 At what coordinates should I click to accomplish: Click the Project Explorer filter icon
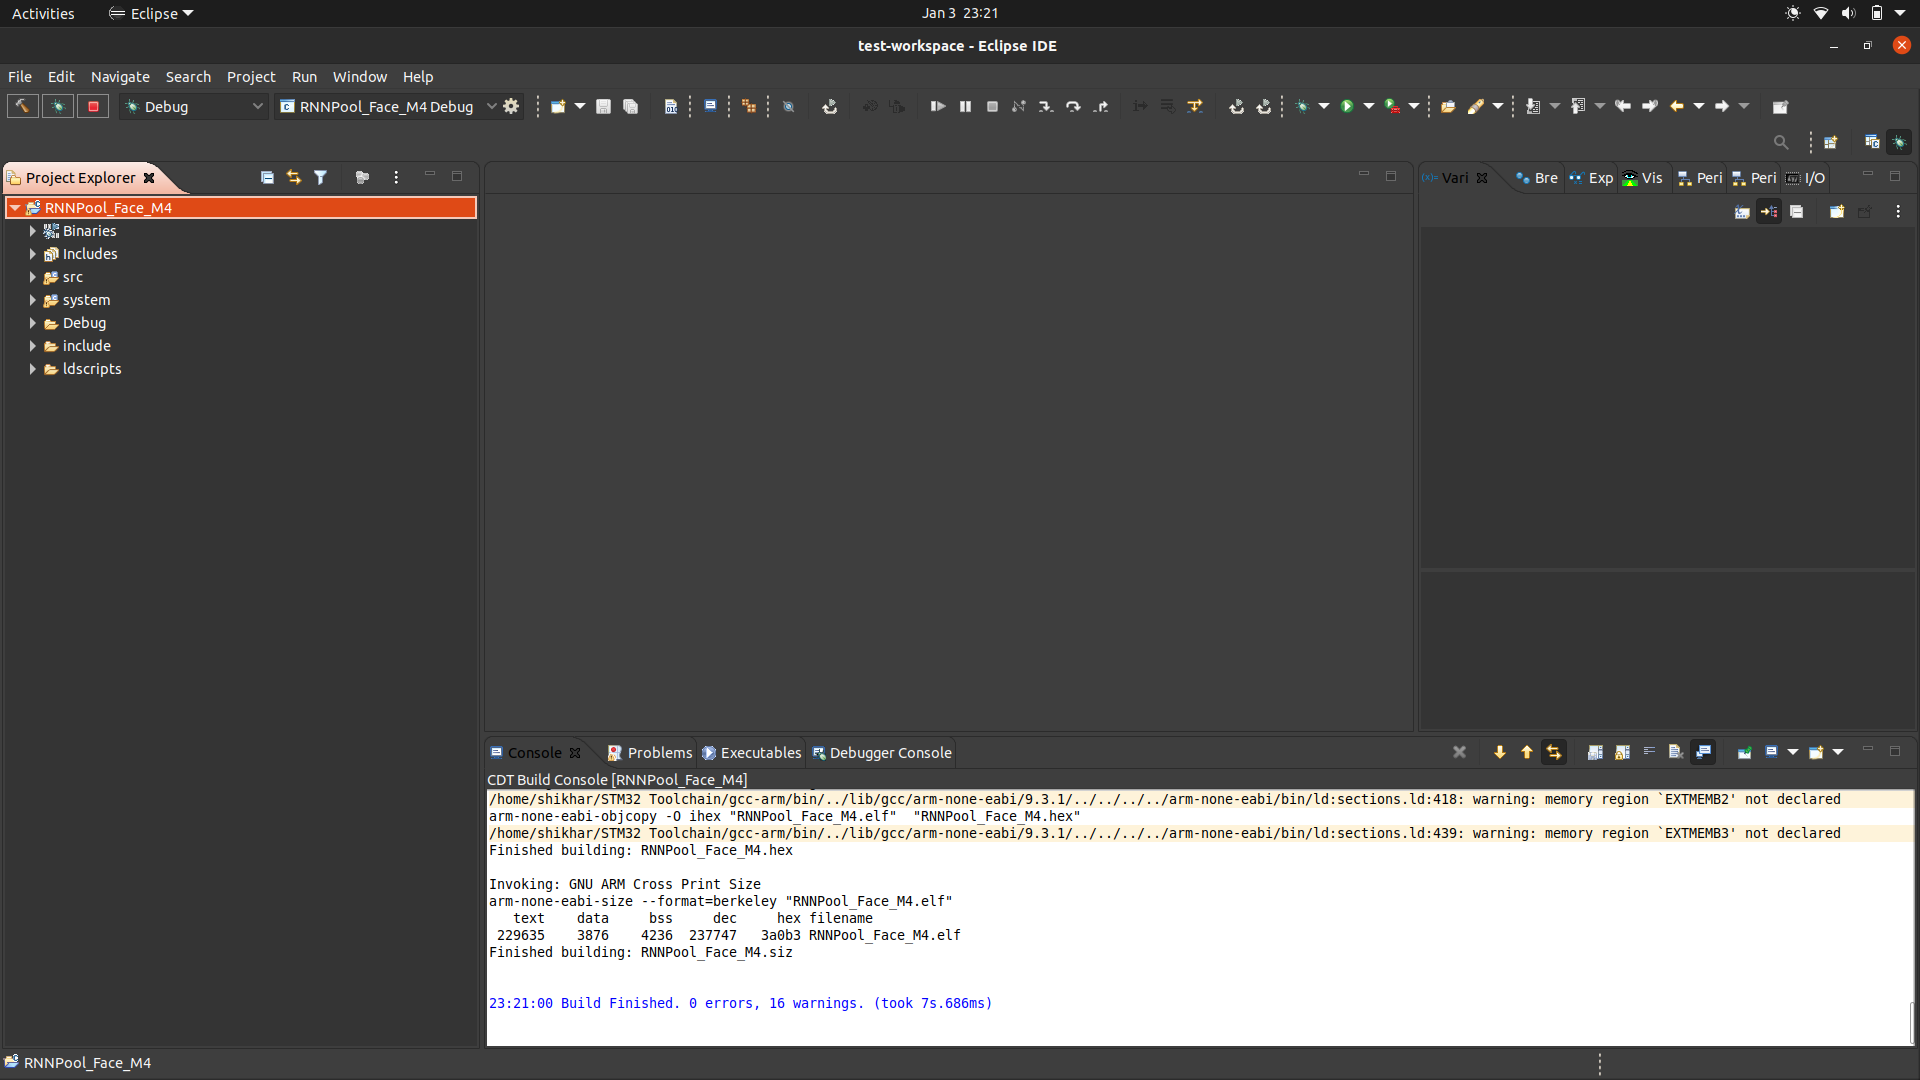pyautogui.click(x=320, y=177)
